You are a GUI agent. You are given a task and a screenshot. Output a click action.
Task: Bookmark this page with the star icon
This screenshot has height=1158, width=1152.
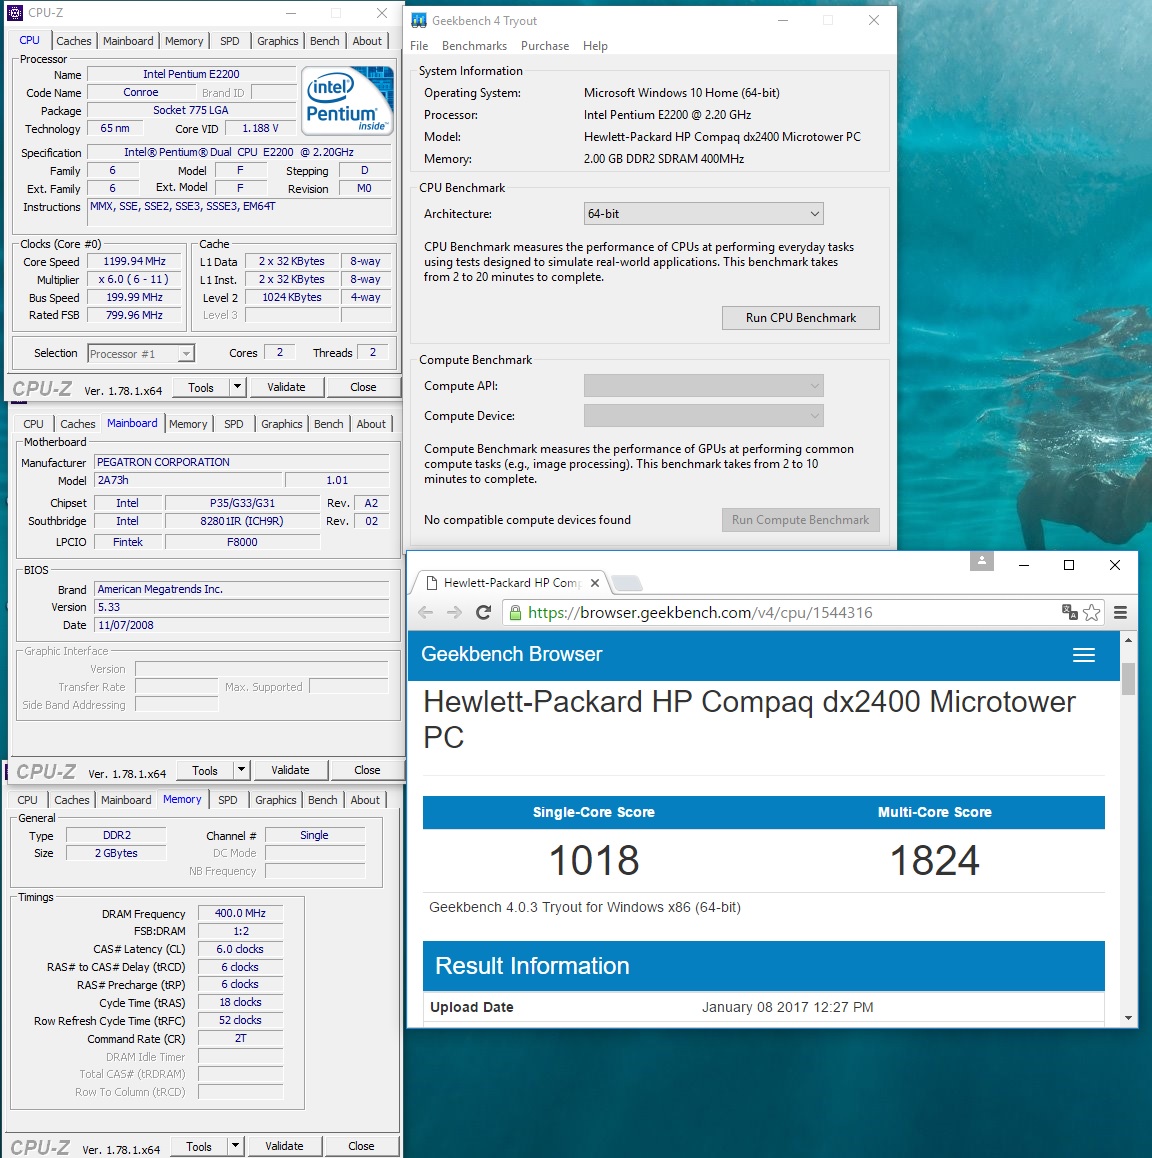click(x=1091, y=612)
